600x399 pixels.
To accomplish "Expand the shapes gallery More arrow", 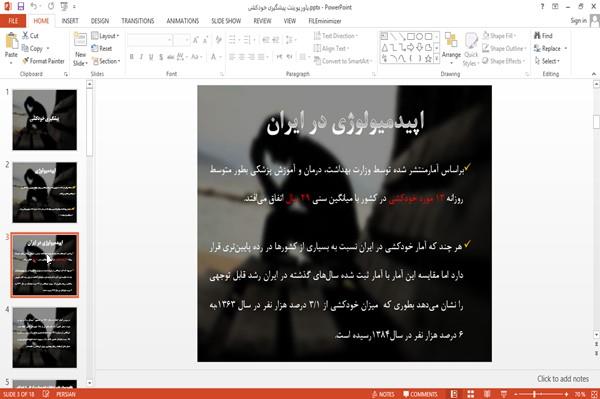I will (x=437, y=59).
